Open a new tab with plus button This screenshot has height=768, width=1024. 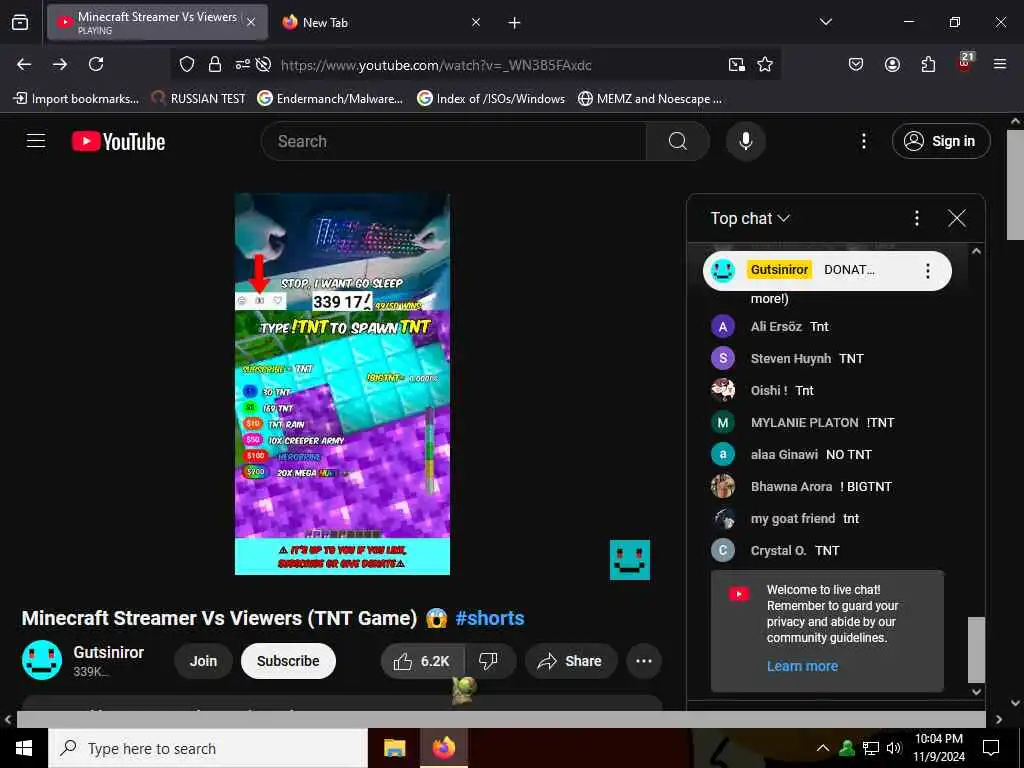(515, 23)
